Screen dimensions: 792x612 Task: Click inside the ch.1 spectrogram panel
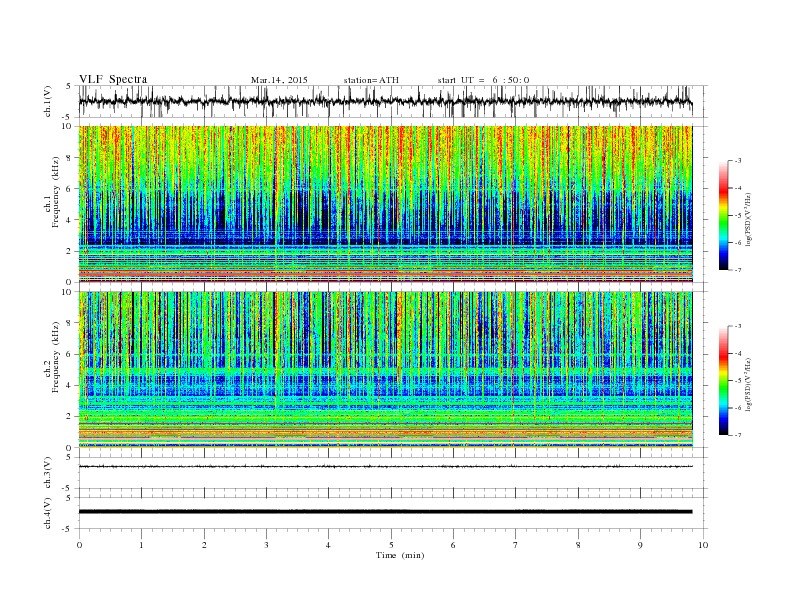click(x=385, y=204)
